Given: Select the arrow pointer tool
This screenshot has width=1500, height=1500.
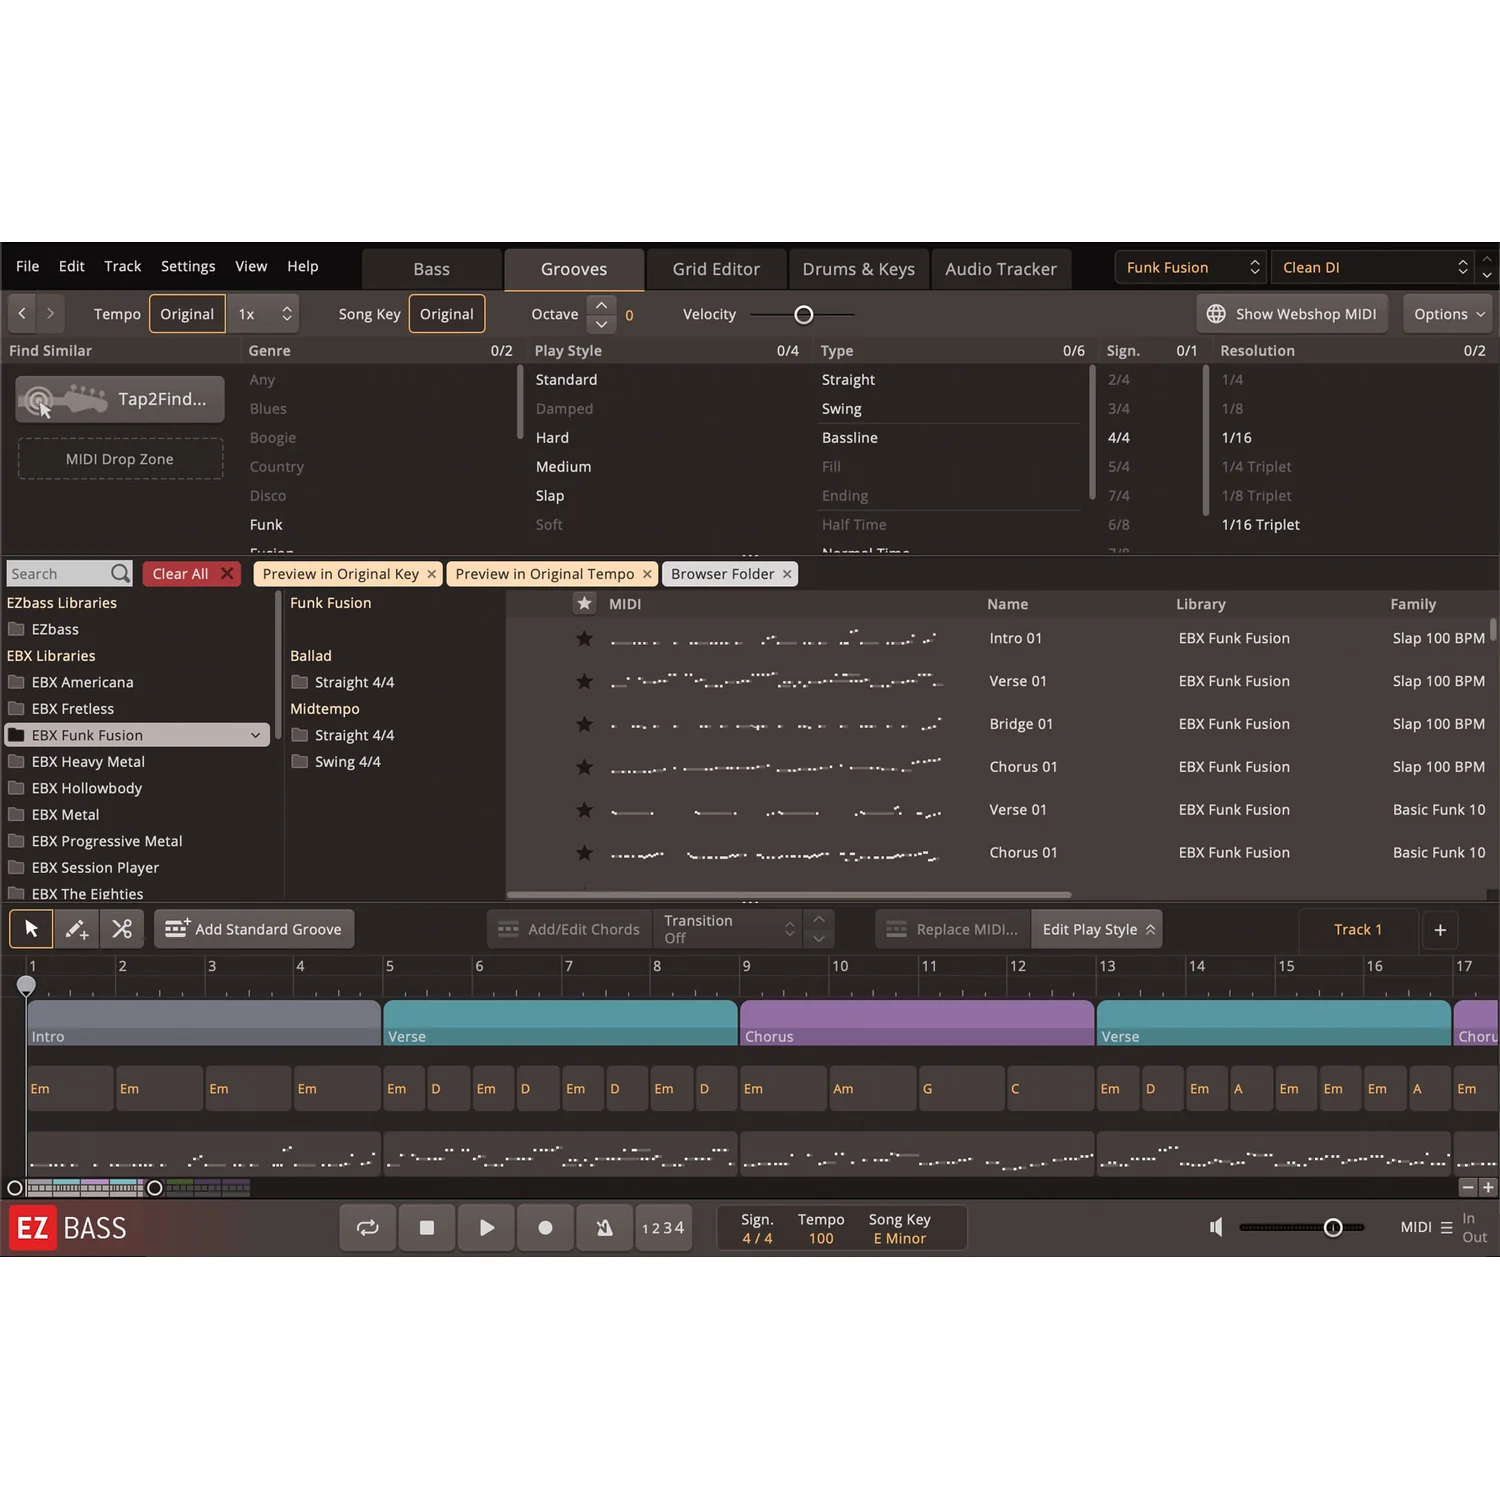Looking at the screenshot, I should pyautogui.click(x=31, y=929).
